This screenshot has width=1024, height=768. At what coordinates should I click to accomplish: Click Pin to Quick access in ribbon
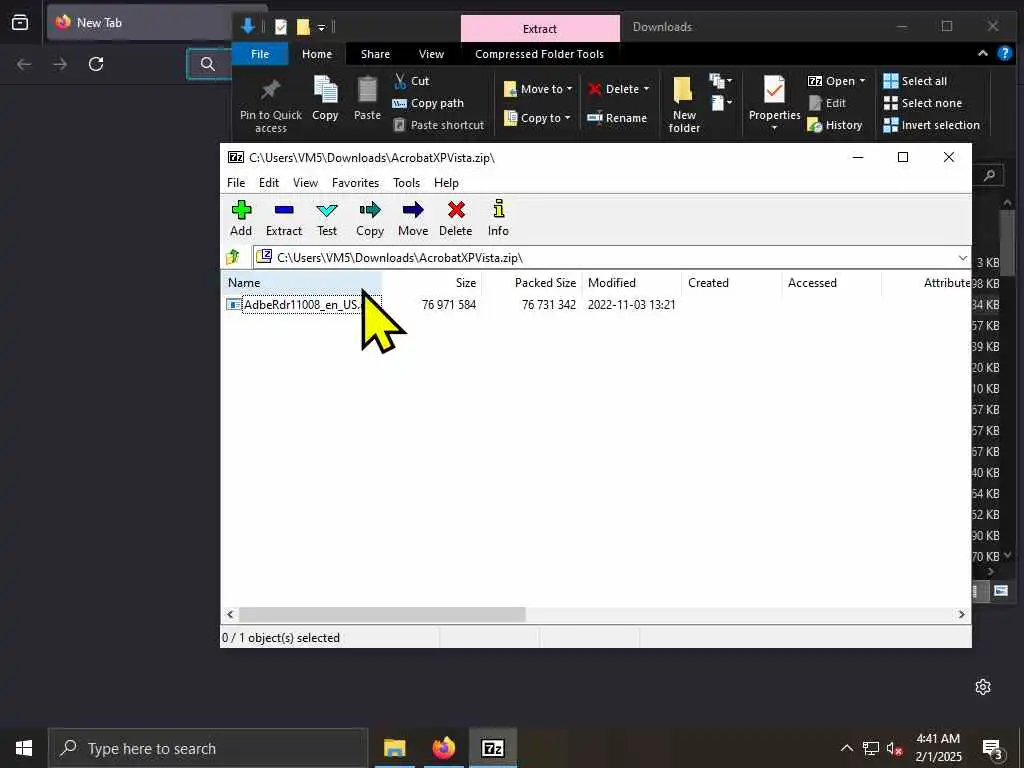(271, 106)
